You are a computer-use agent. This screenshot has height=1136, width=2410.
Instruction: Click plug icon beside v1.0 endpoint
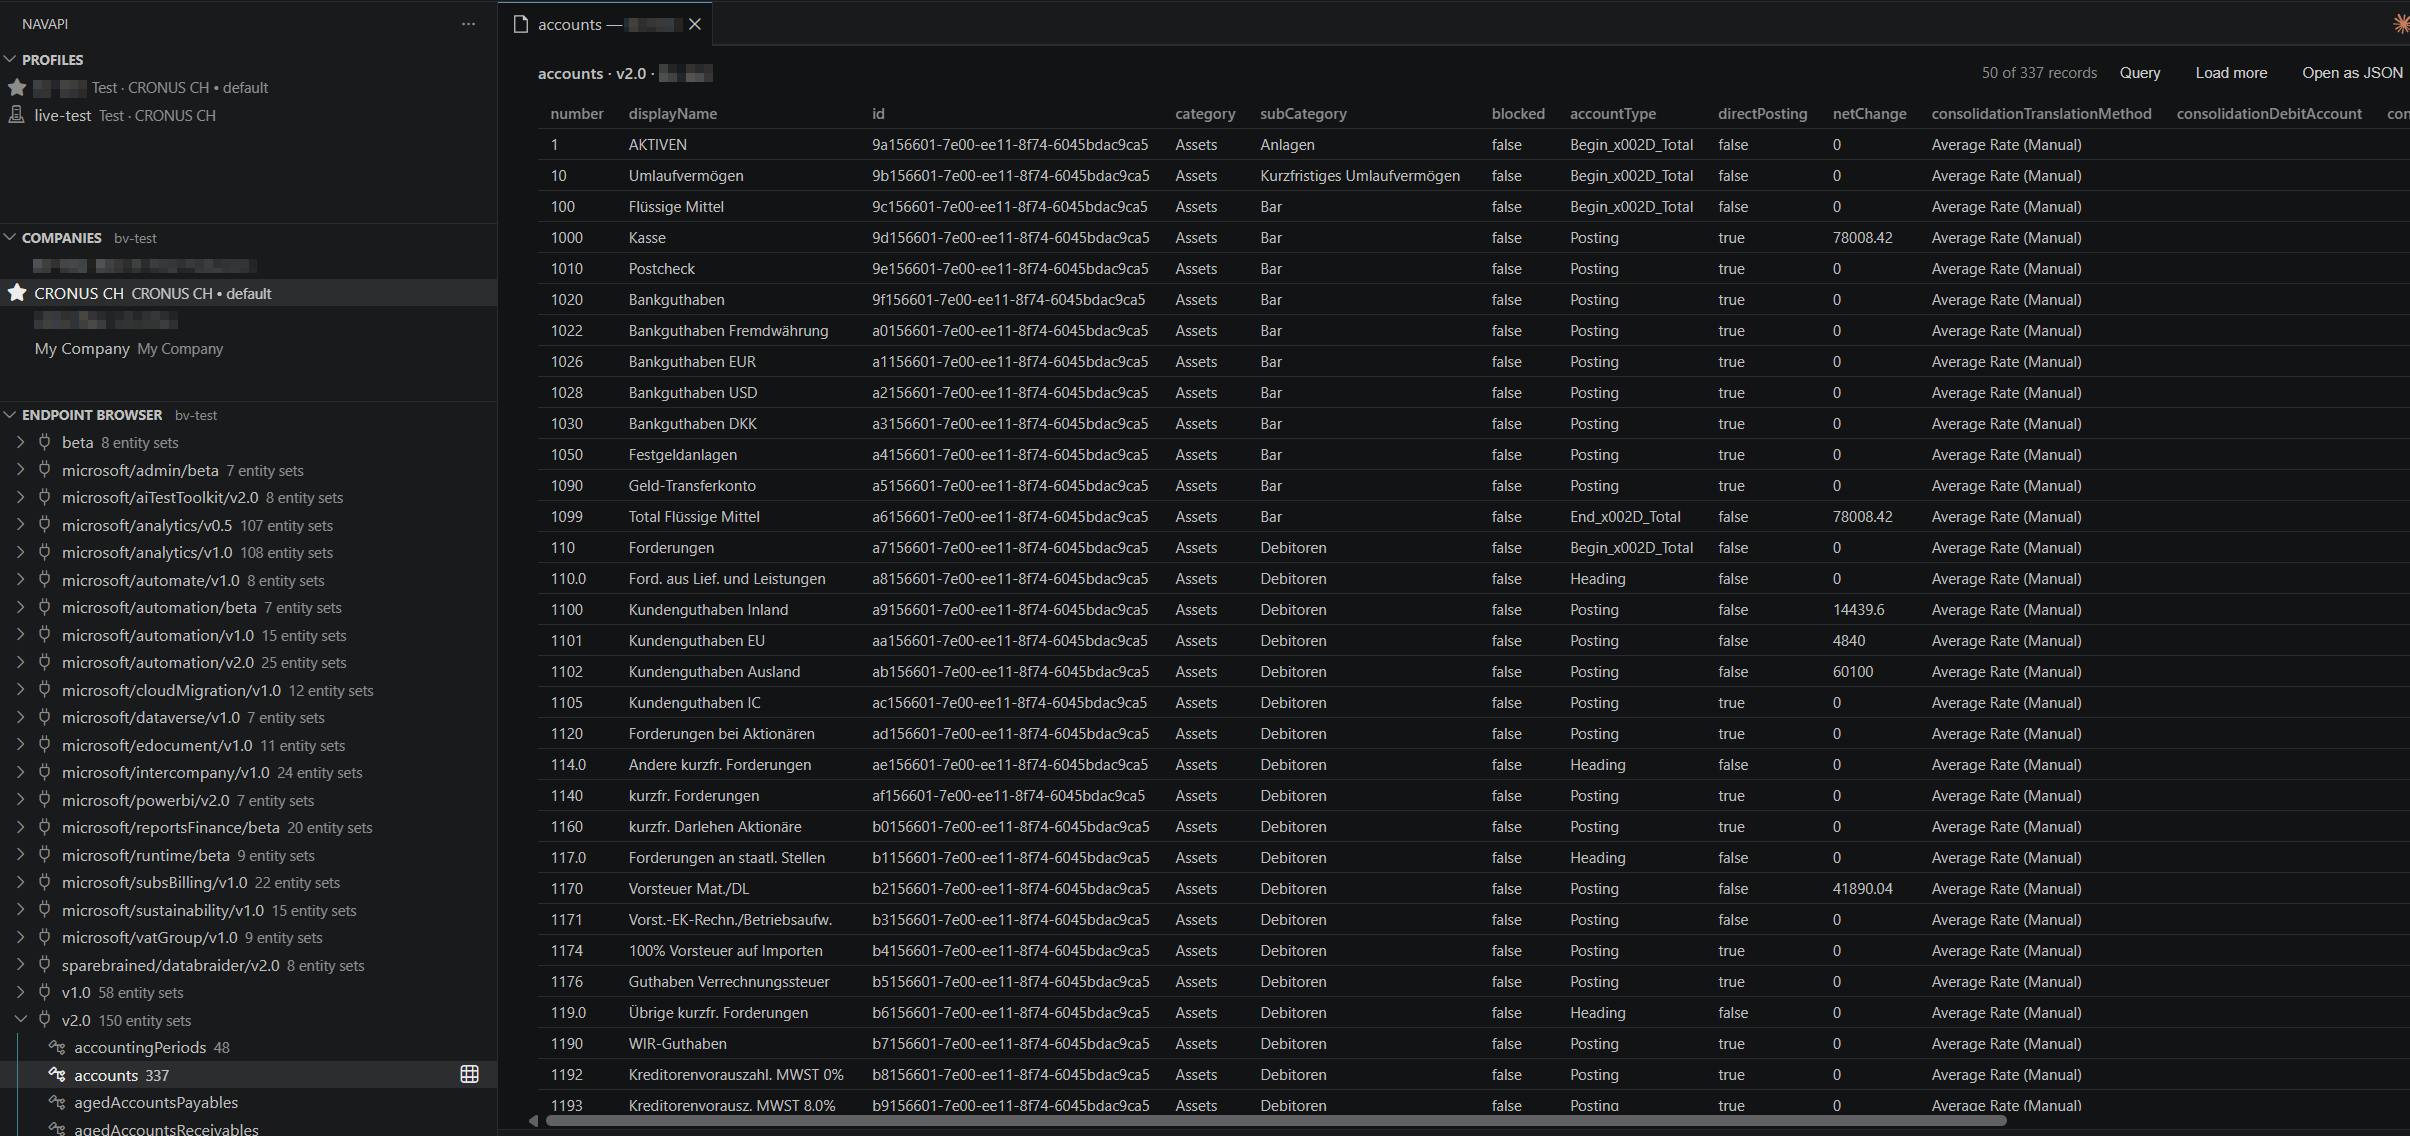click(x=44, y=992)
